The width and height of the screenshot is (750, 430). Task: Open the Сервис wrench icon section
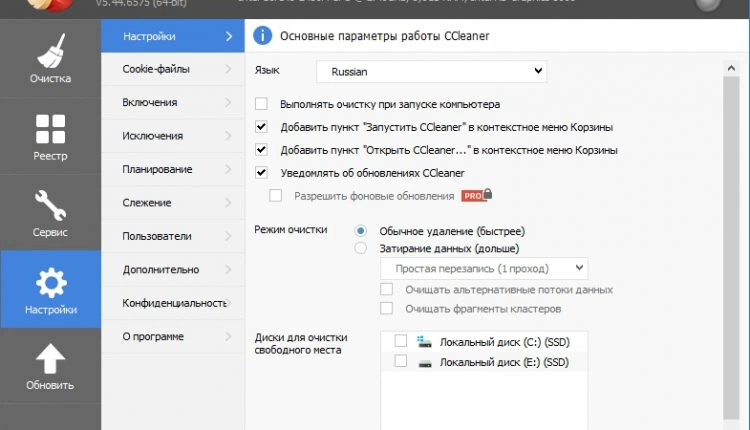(x=50, y=210)
